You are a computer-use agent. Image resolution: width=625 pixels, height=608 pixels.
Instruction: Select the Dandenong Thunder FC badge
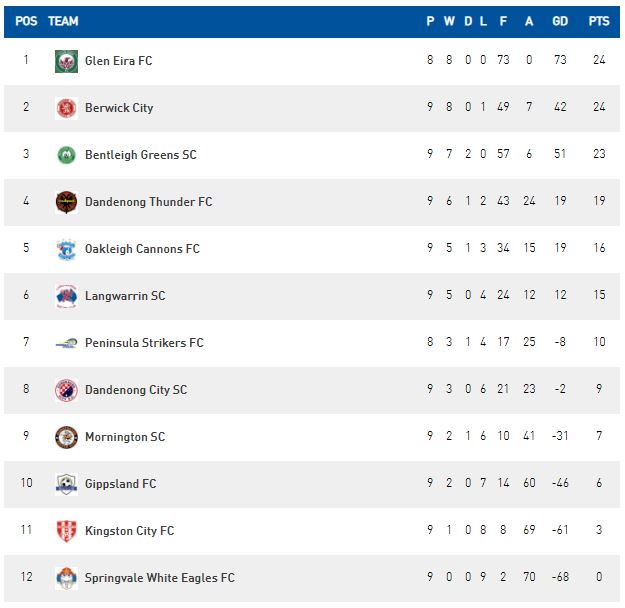coord(66,202)
